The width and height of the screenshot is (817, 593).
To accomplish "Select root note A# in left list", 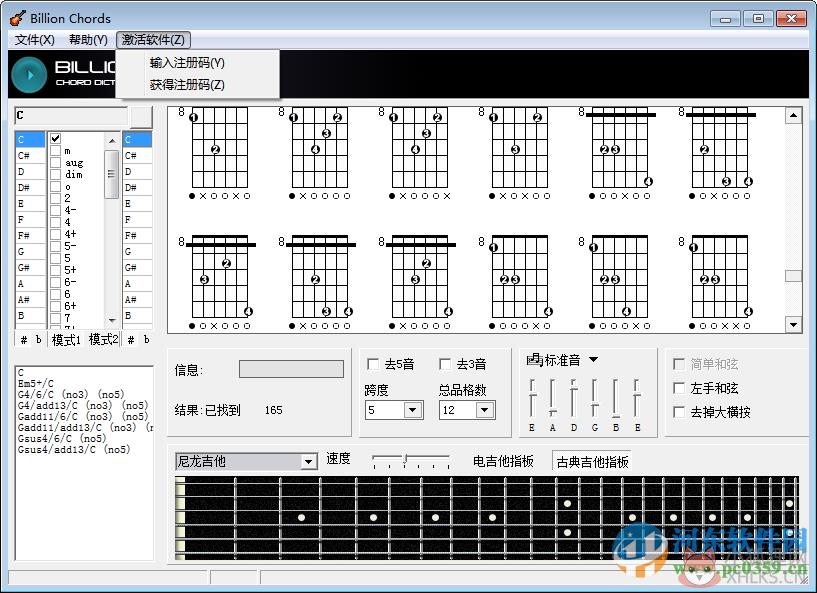I will [30, 299].
